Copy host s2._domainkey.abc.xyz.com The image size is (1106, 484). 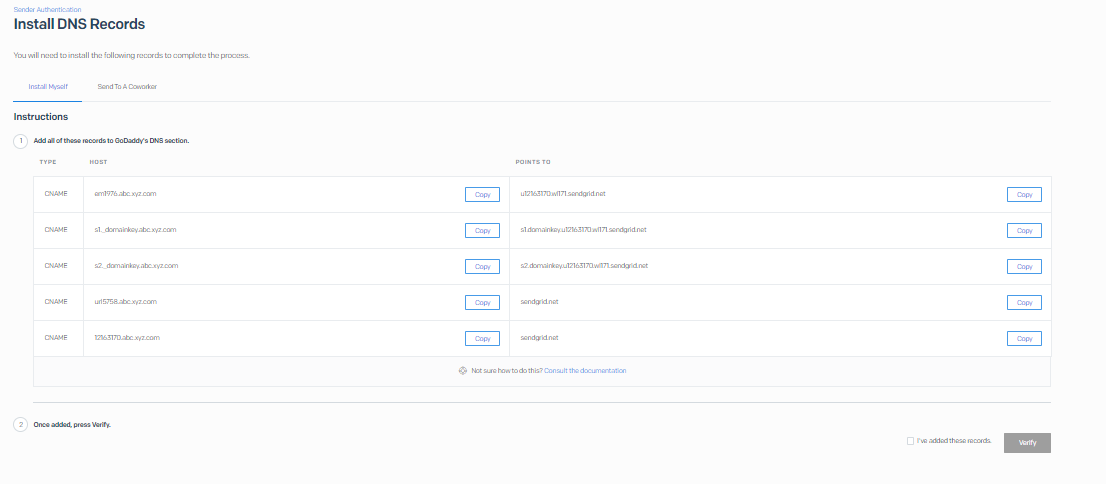[482, 267]
